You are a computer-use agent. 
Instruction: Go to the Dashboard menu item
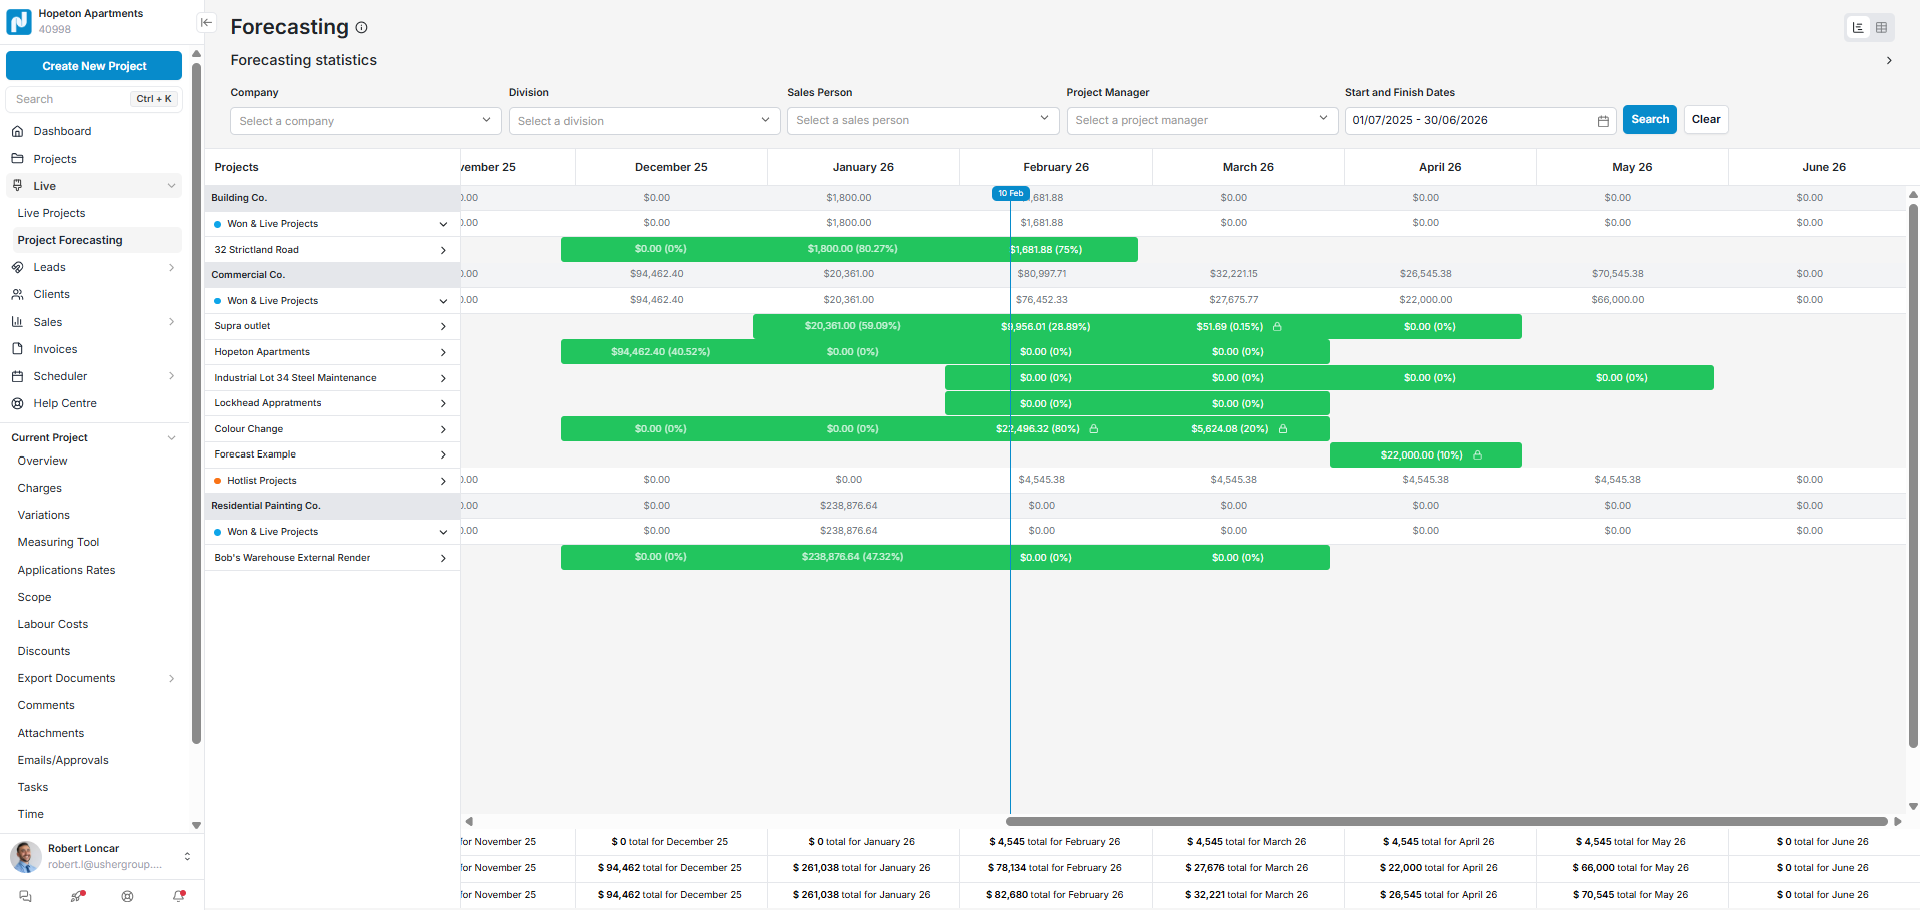[x=62, y=131]
